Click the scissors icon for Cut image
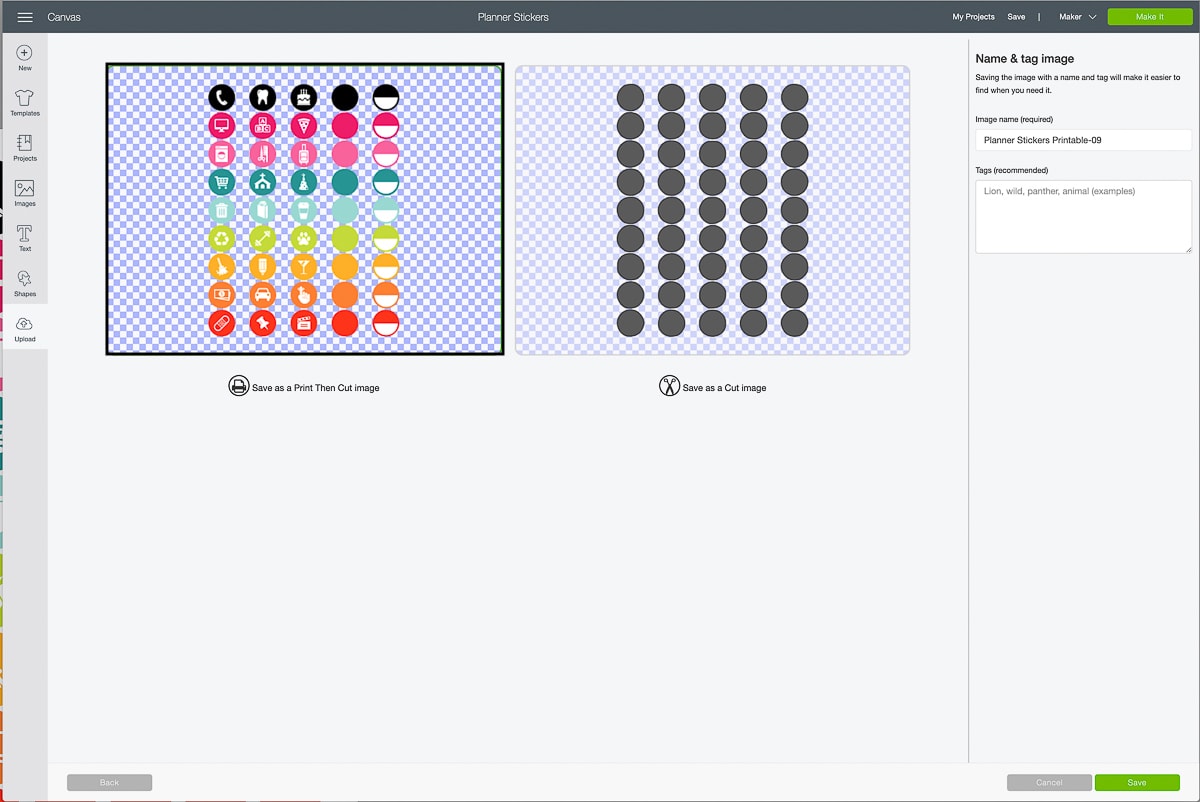This screenshot has height=802, width=1200. point(669,386)
